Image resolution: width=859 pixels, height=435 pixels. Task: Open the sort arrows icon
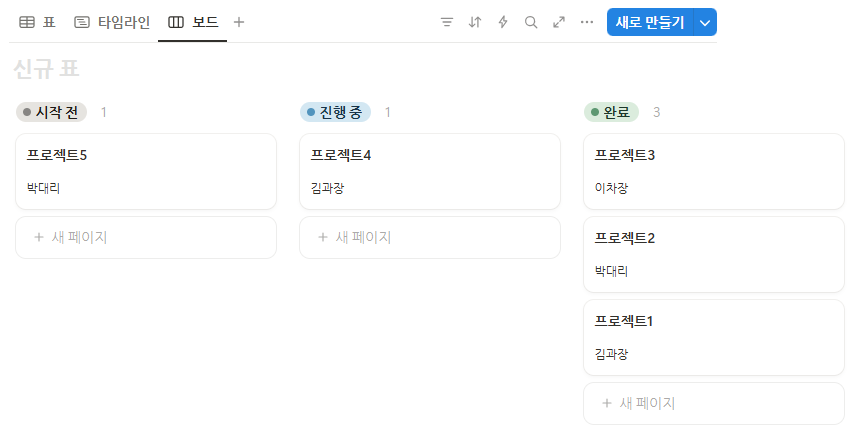coord(475,22)
